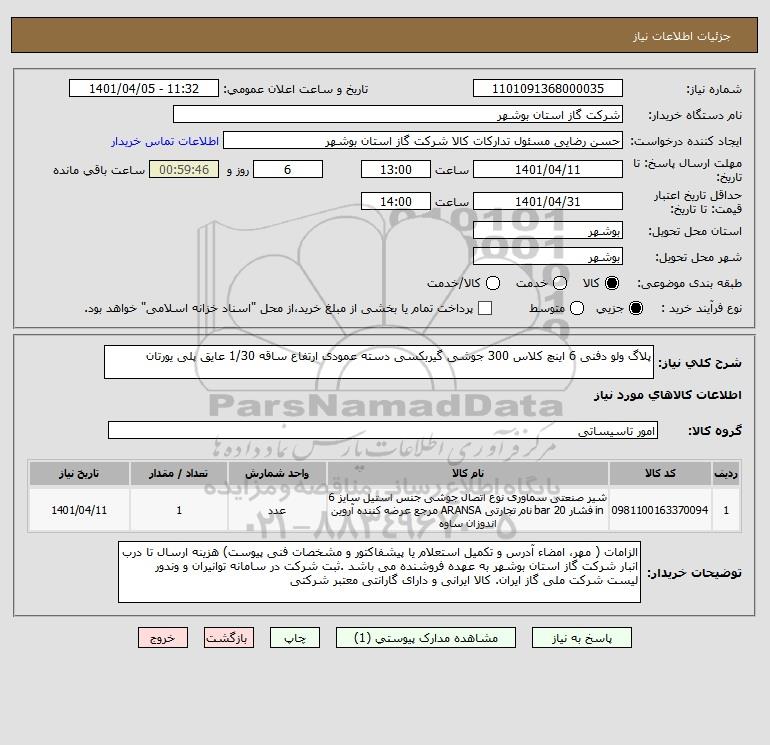Click the ردیف column header
Viewport: 770px width, 745px height.
726,473
